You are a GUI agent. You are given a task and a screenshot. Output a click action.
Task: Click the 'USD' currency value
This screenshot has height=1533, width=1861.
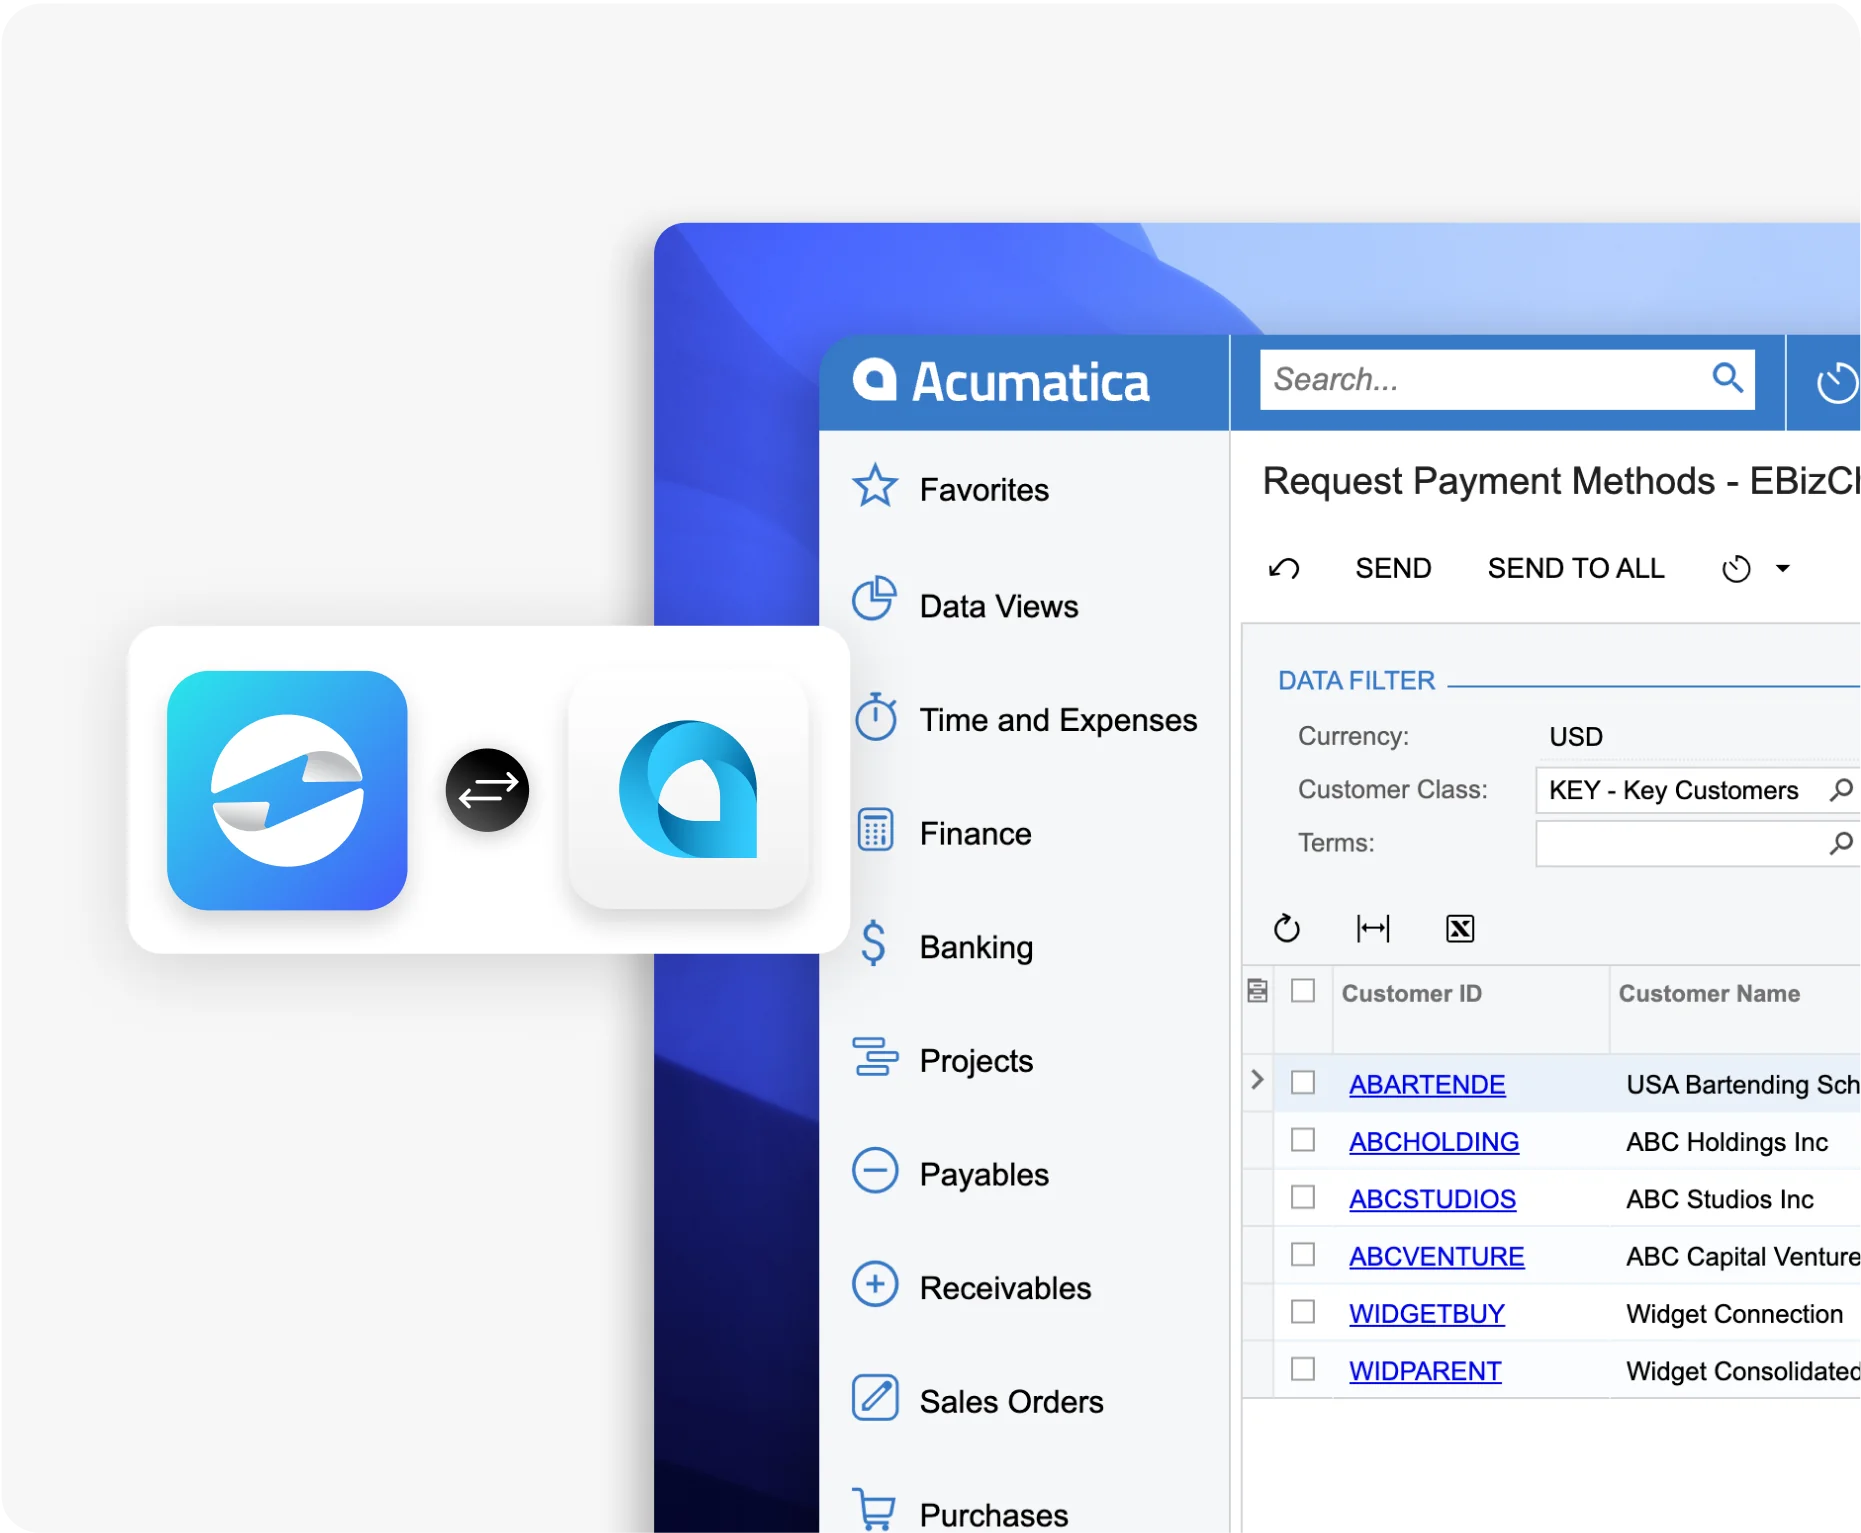point(1576,737)
